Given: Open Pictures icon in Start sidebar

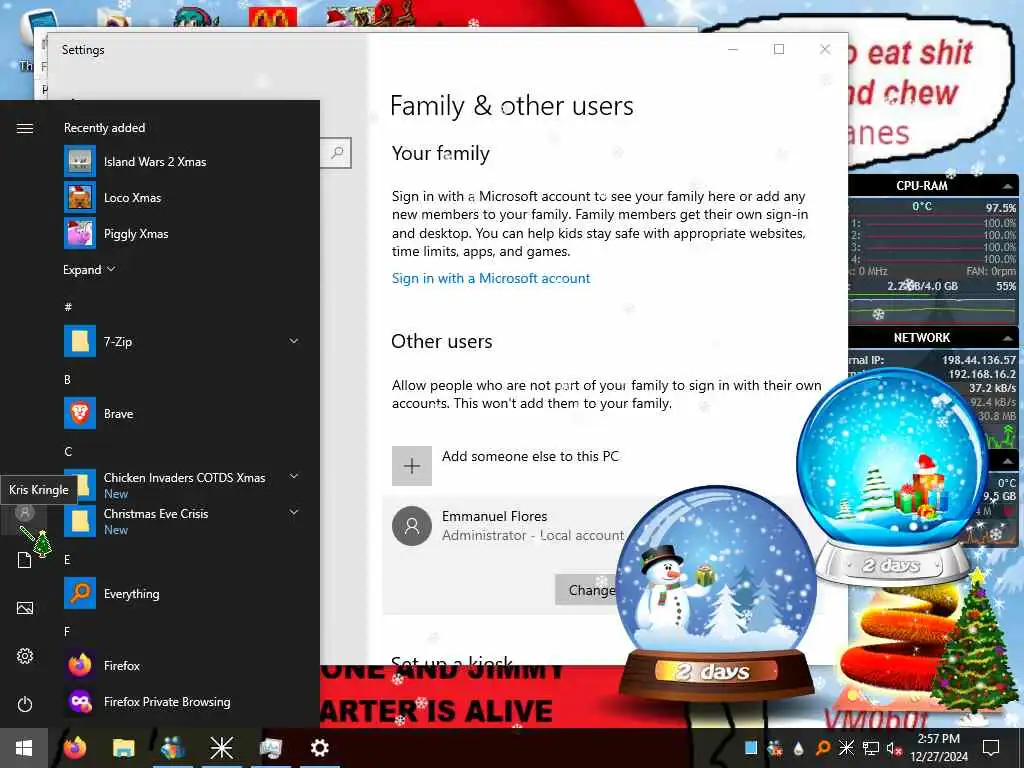Looking at the screenshot, I should pyautogui.click(x=25, y=608).
